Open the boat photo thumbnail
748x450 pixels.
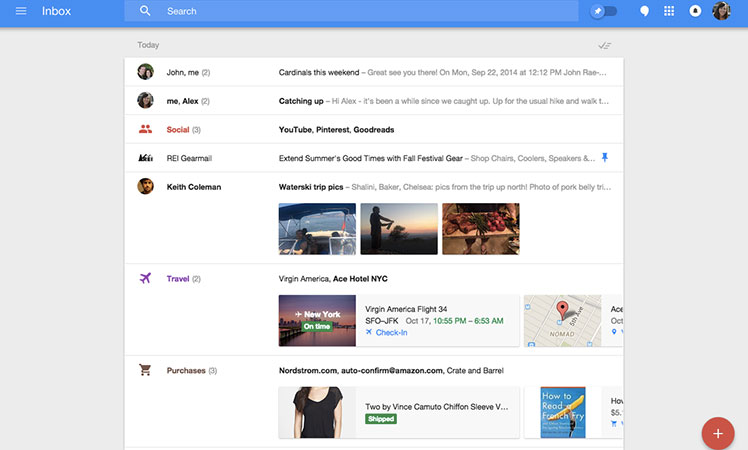[x=317, y=229]
